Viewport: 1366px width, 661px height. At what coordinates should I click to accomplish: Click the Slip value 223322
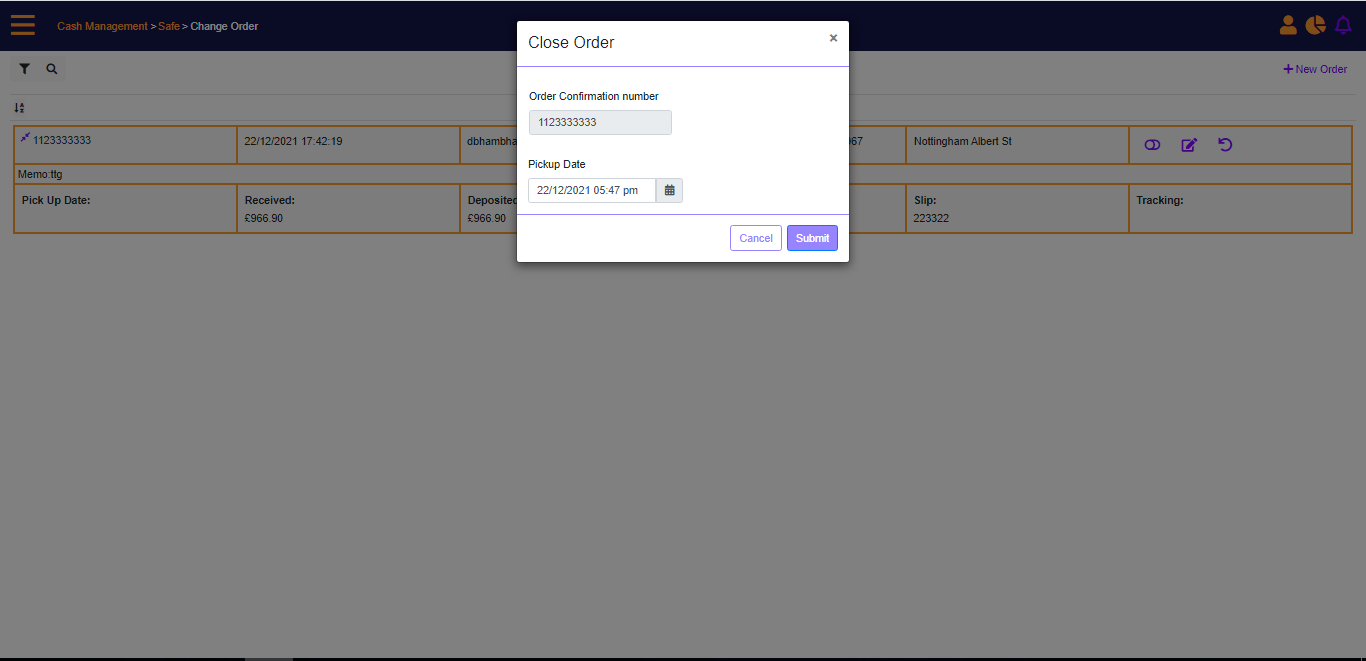pyautogui.click(x=931, y=218)
